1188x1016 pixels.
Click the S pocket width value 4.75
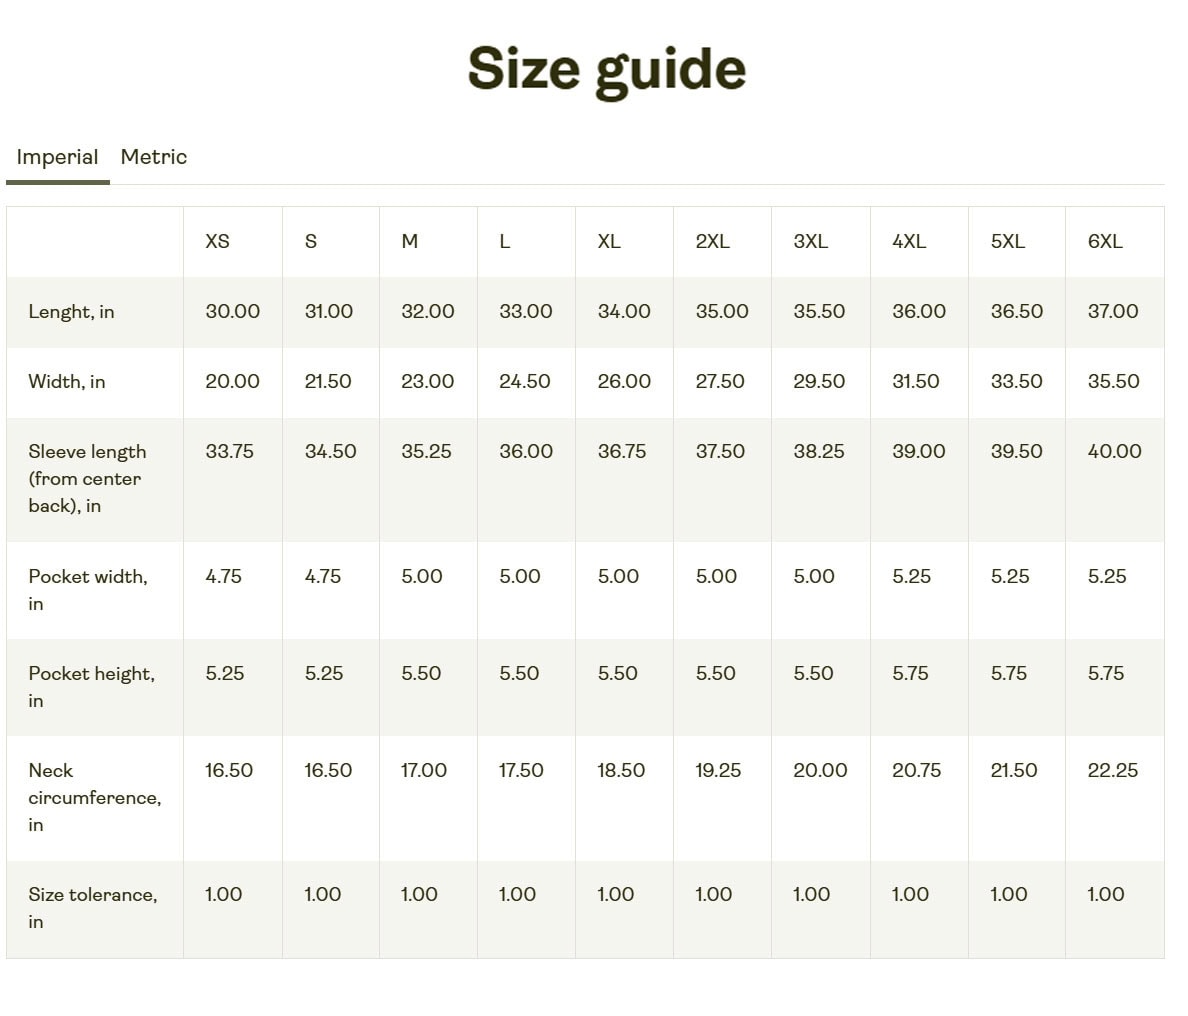pyautogui.click(x=322, y=576)
